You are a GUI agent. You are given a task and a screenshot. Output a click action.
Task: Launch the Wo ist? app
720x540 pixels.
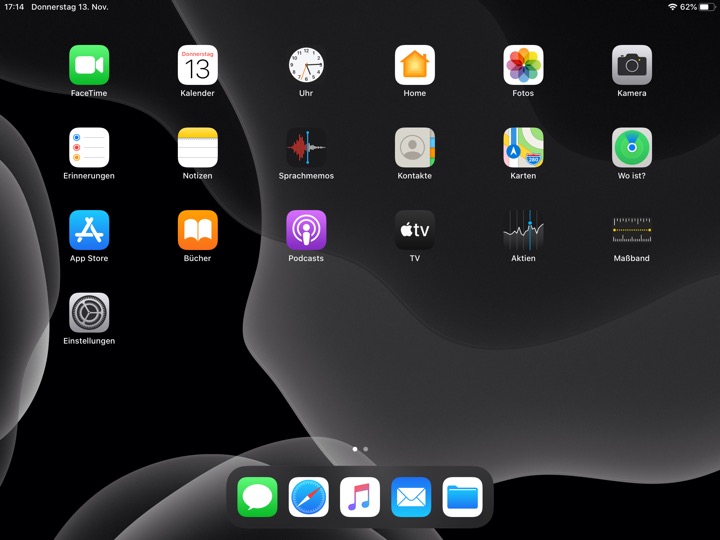tap(632, 148)
